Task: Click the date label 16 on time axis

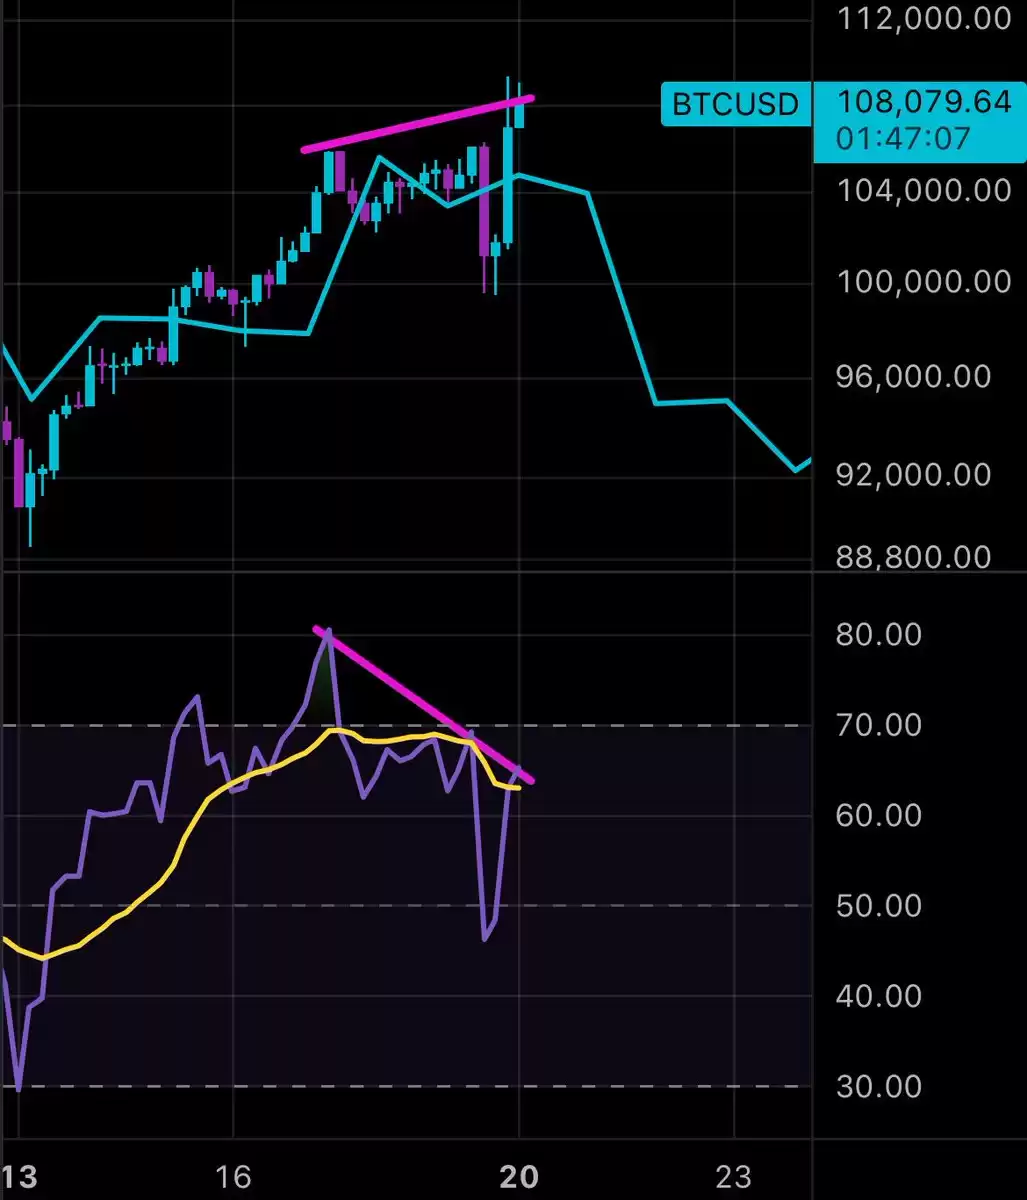Action: coord(233,1177)
